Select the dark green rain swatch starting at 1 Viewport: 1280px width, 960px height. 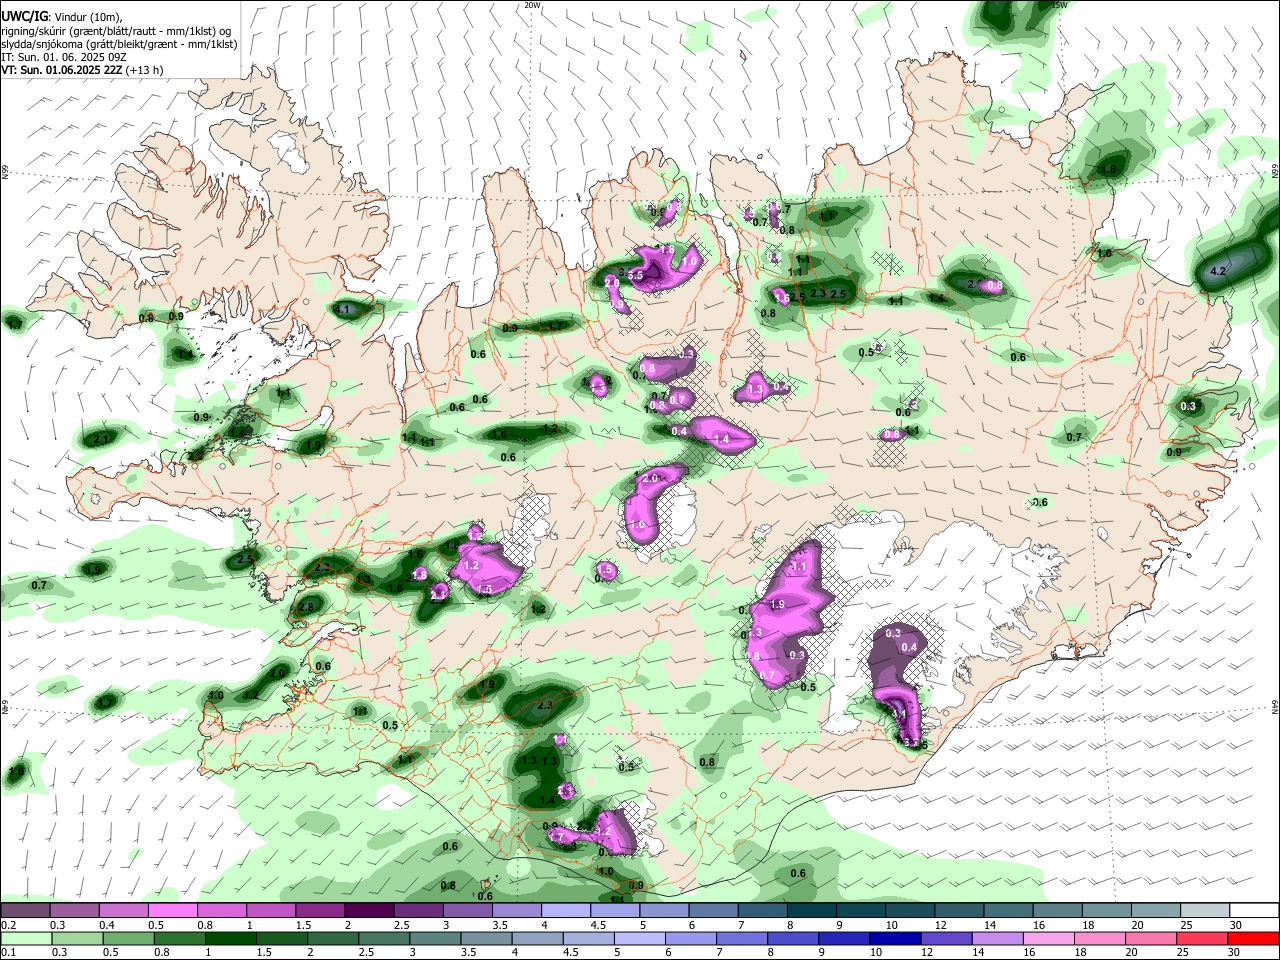click(231, 939)
